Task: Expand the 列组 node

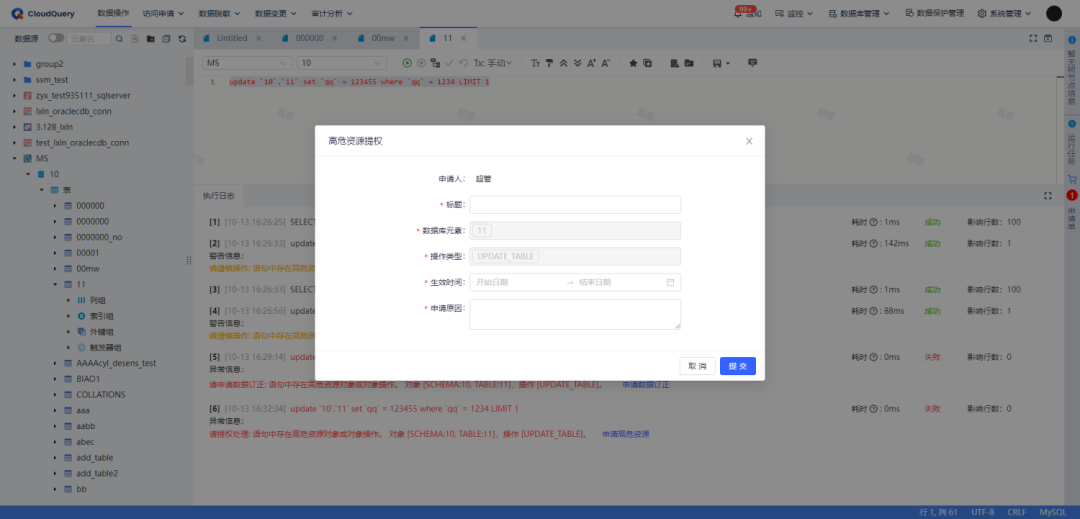Action: pyautogui.click(x=68, y=300)
